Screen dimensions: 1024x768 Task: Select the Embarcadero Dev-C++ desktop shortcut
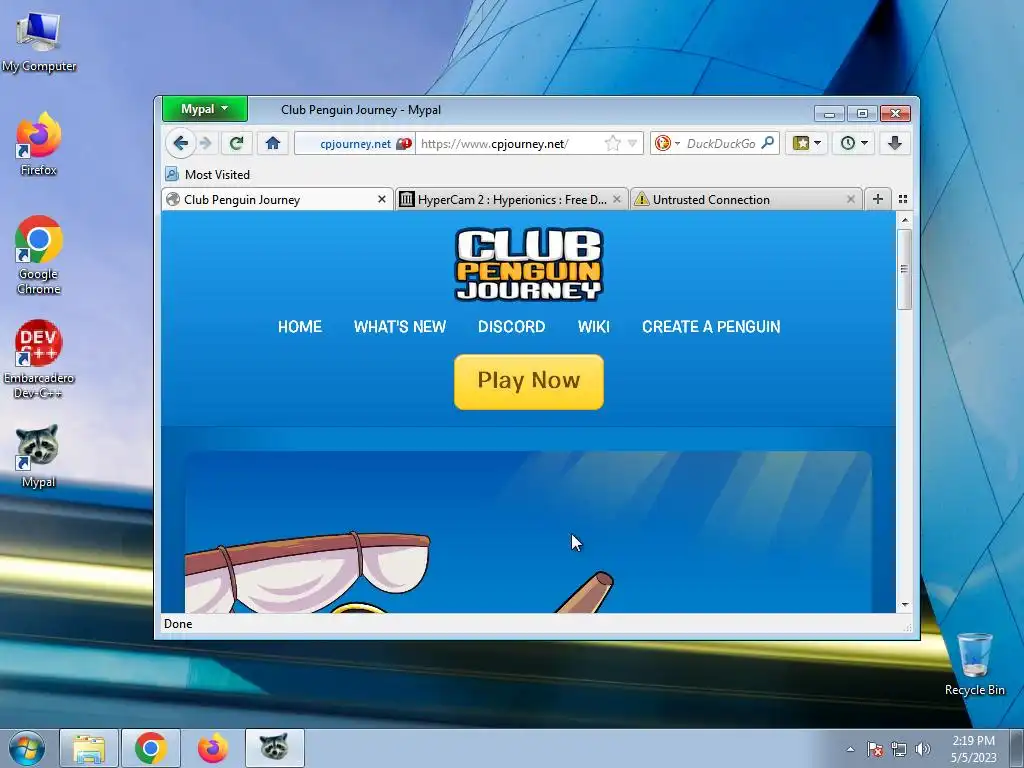click(x=39, y=359)
